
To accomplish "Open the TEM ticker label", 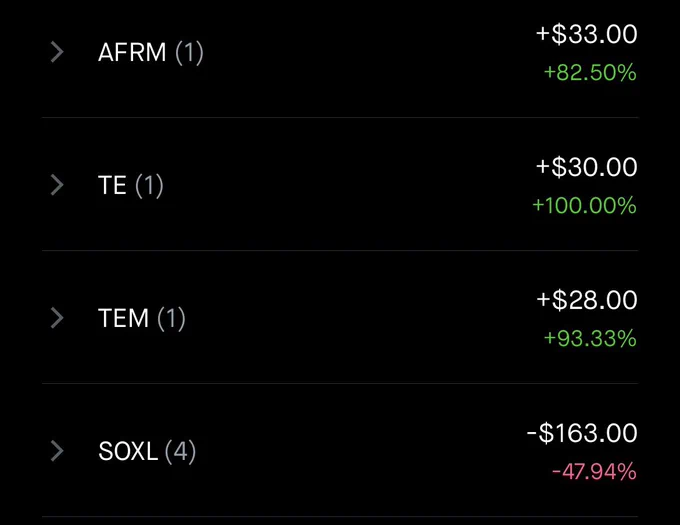I will (x=124, y=318).
